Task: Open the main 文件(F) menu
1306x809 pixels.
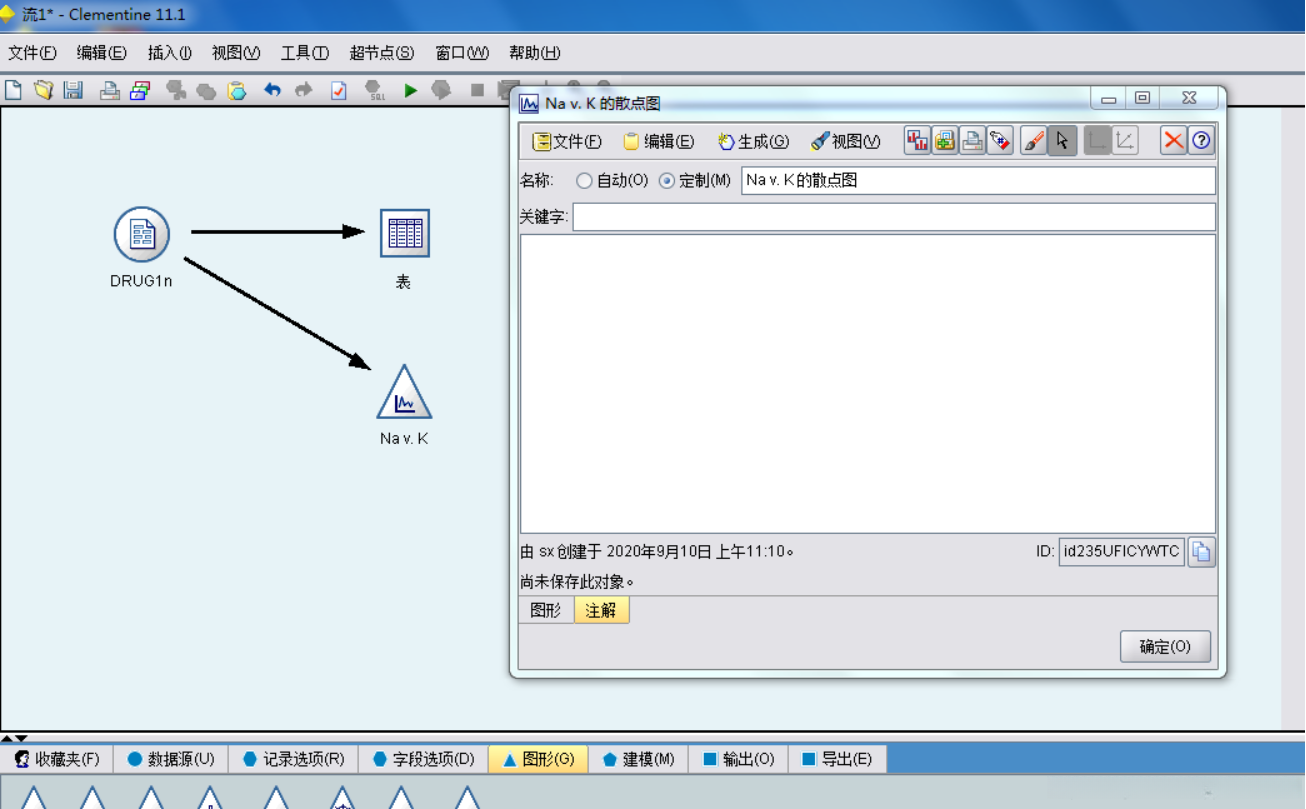Action: coord(32,53)
